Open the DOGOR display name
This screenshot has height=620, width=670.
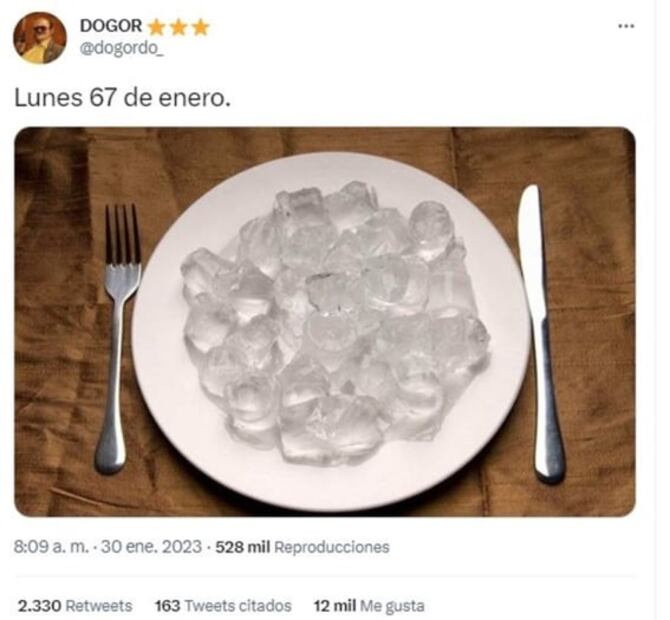coord(111,26)
